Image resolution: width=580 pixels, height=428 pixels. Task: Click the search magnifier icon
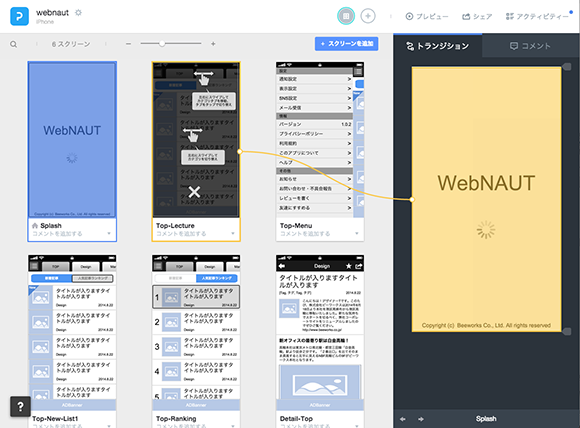14,44
